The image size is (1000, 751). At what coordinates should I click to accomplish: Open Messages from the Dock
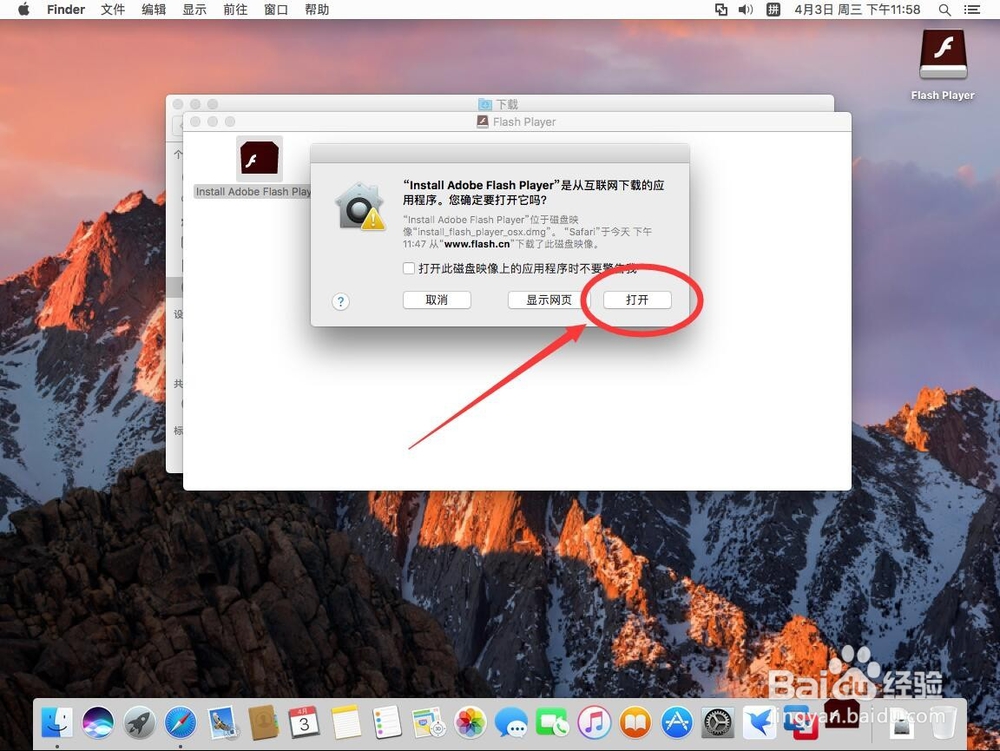pyautogui.click(x=511, y=723)
